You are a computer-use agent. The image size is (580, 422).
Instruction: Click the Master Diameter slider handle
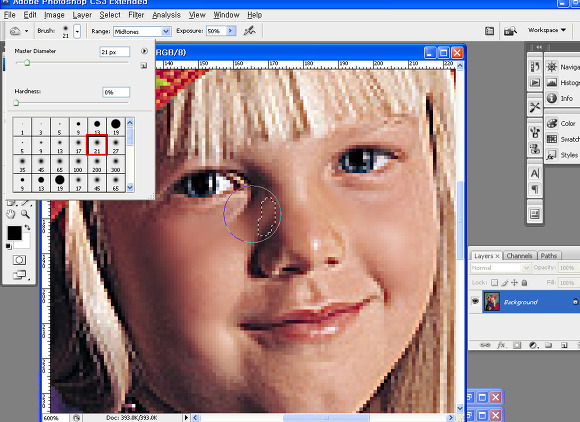click(27, 63)
